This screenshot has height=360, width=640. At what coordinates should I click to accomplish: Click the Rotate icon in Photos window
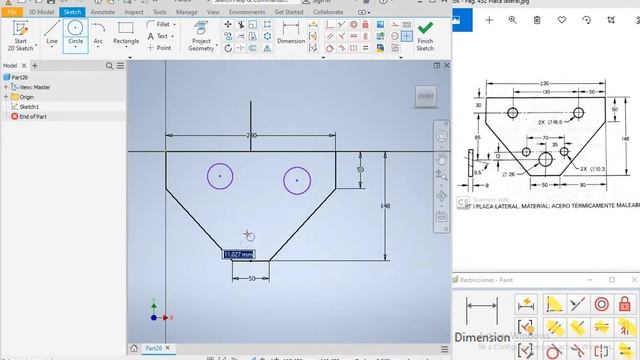pos(587,20)
